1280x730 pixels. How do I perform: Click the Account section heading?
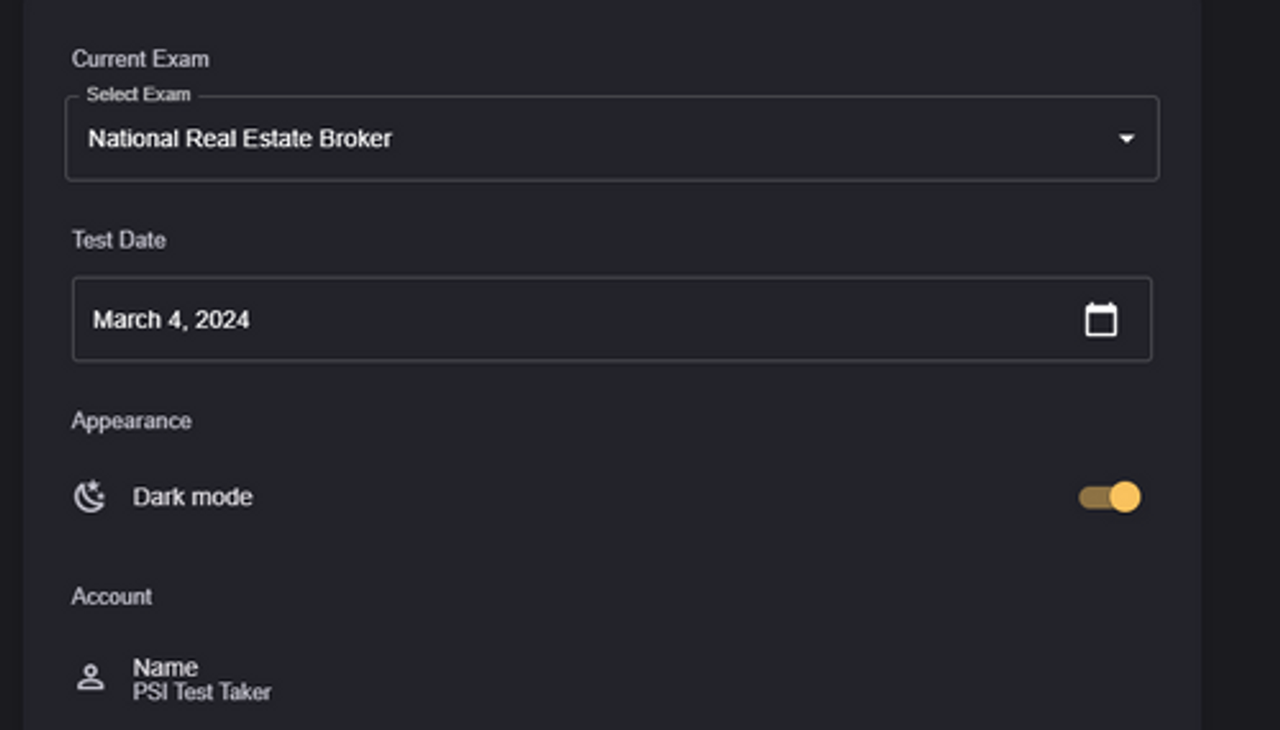[x=111, y=597]
